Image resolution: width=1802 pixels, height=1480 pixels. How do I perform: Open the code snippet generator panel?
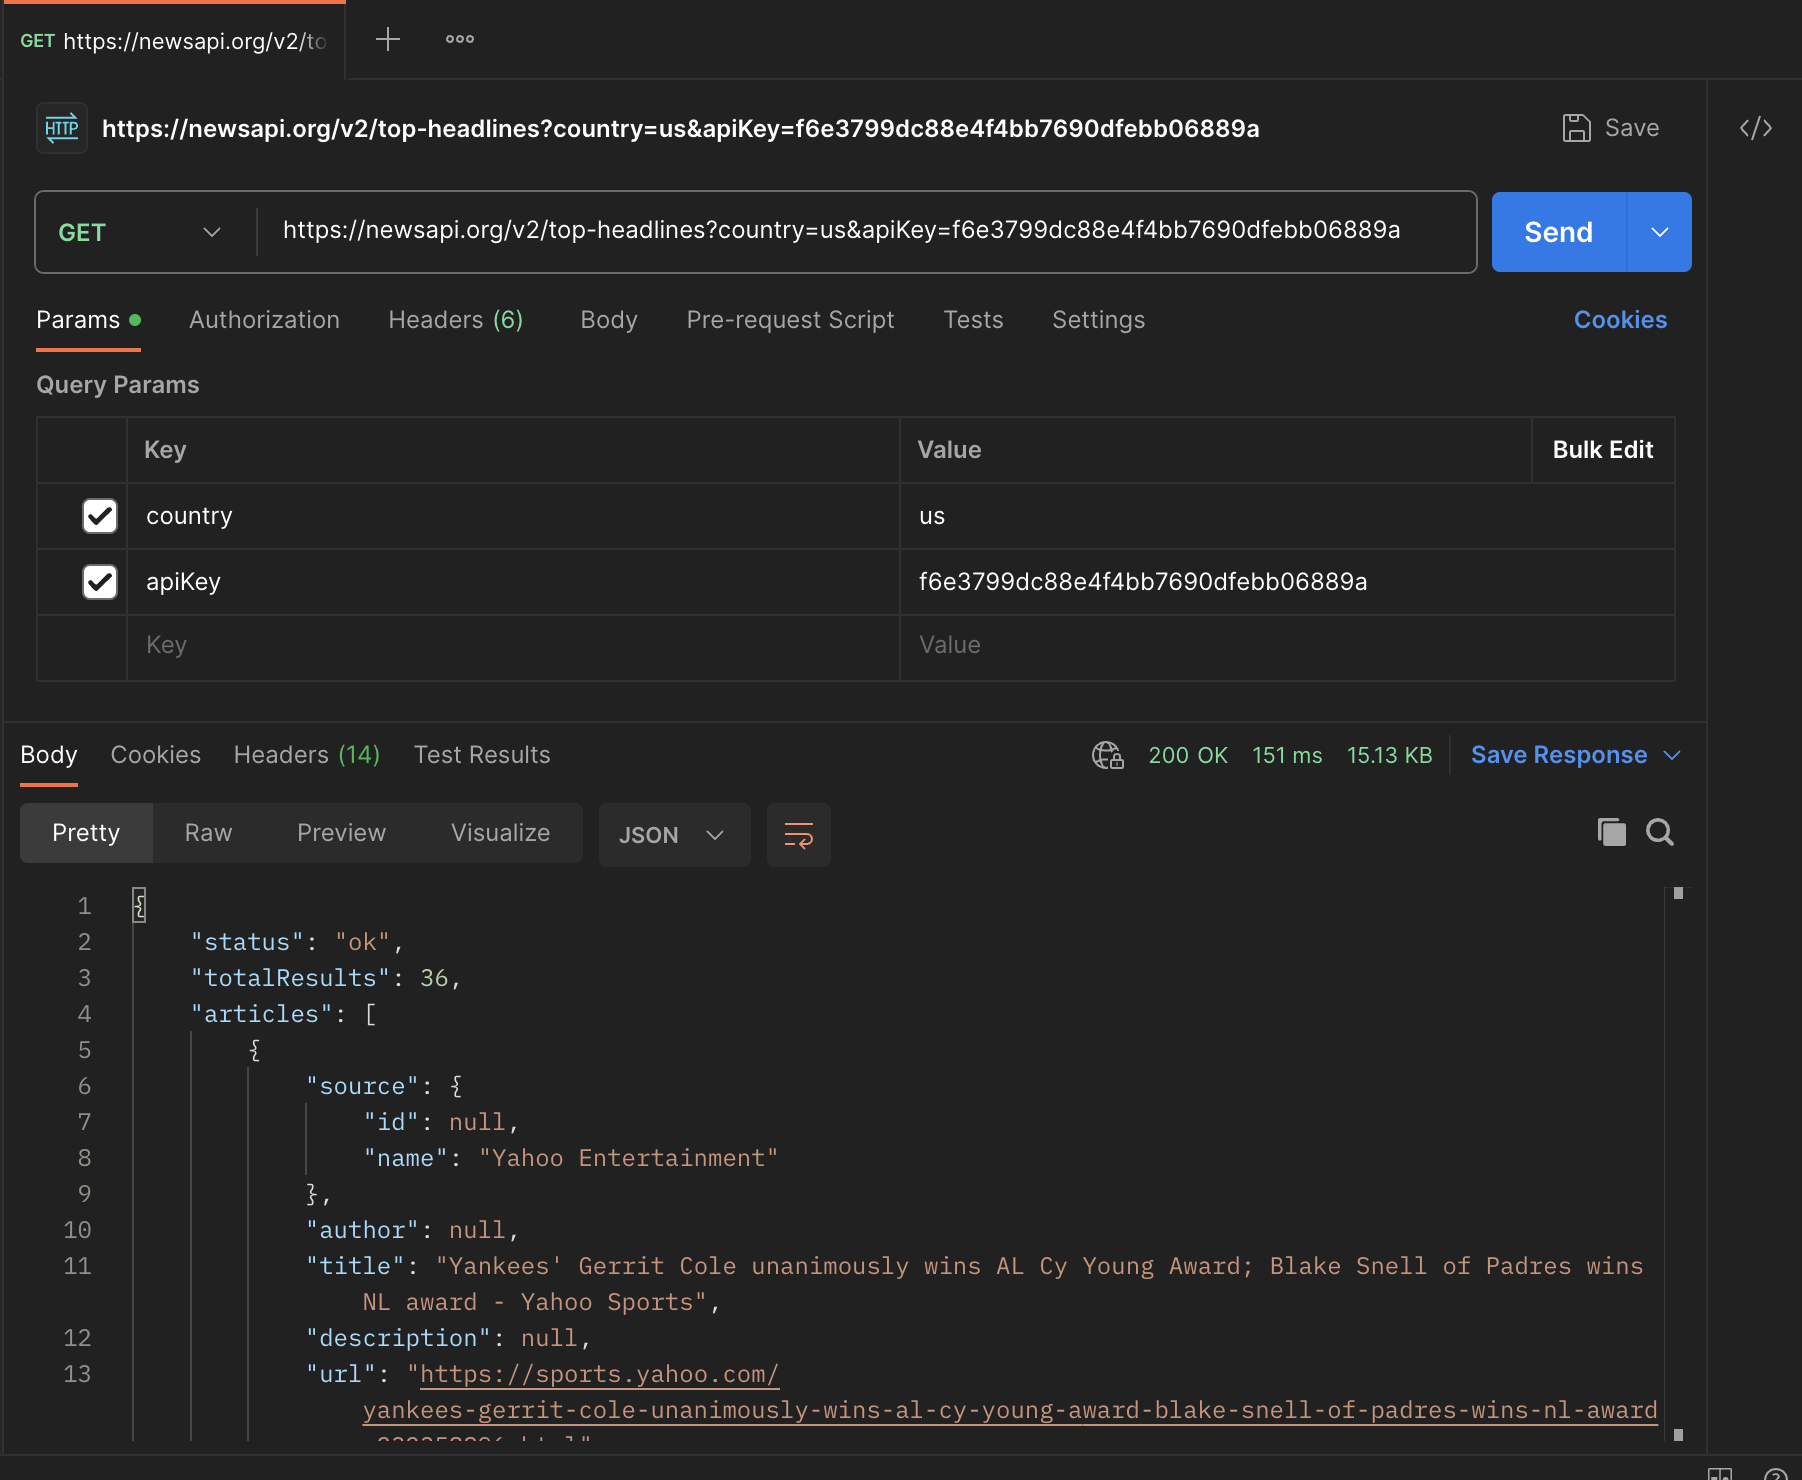point(1757,127)
